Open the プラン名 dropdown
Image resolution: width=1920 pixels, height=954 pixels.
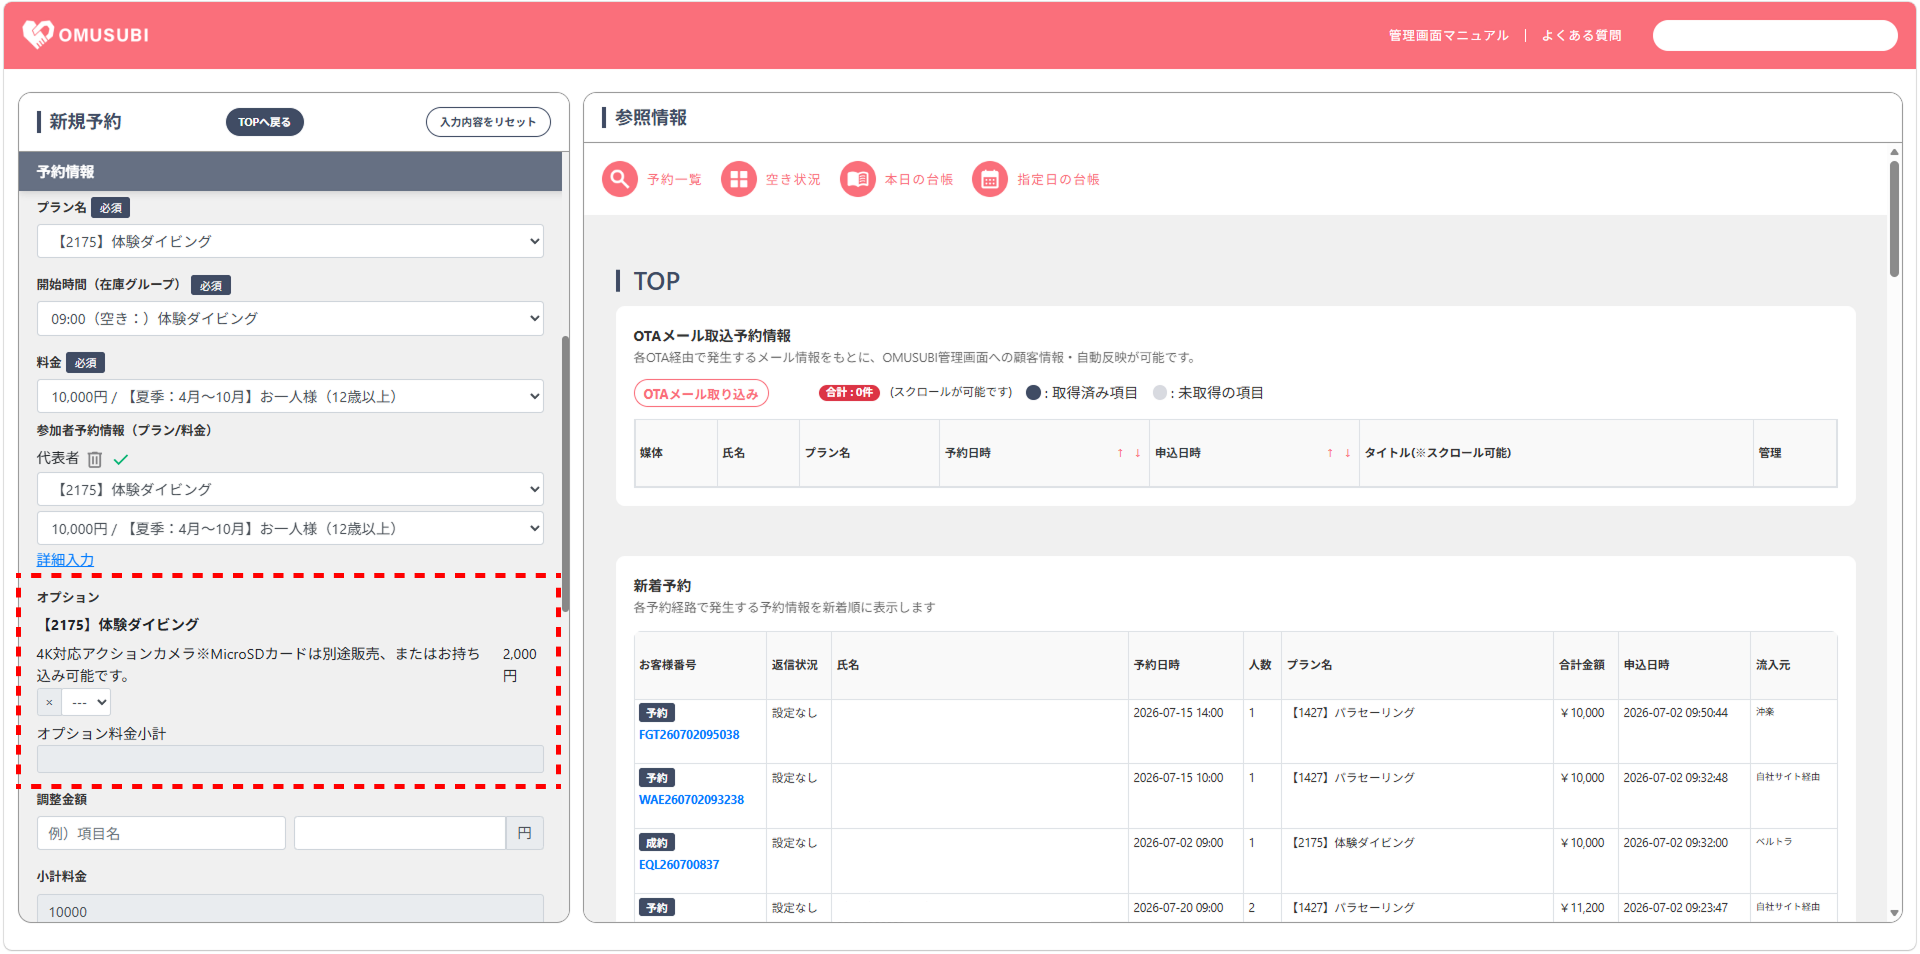tap(290, 241)
